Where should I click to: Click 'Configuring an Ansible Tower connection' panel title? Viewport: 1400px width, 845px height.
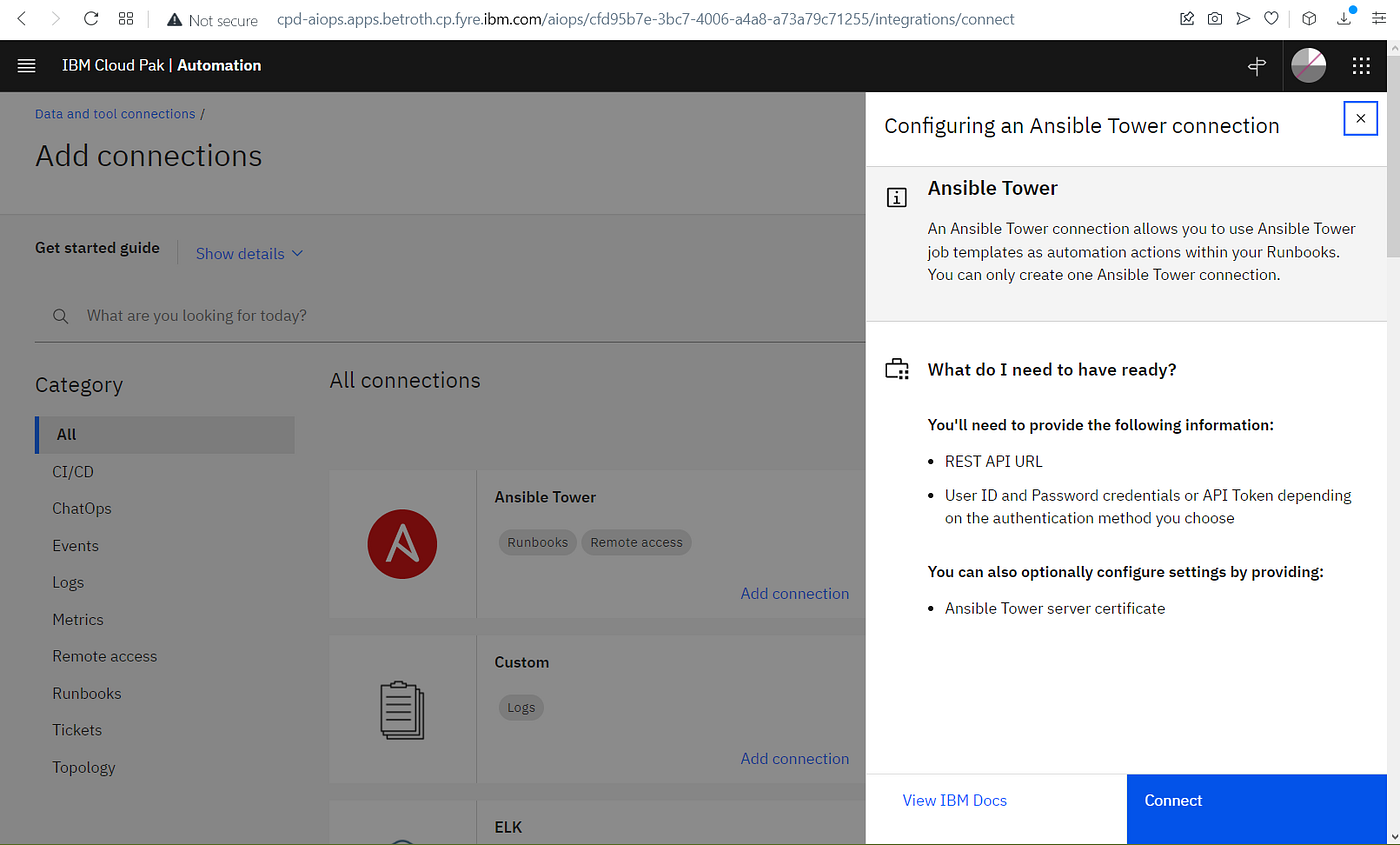1082,126
